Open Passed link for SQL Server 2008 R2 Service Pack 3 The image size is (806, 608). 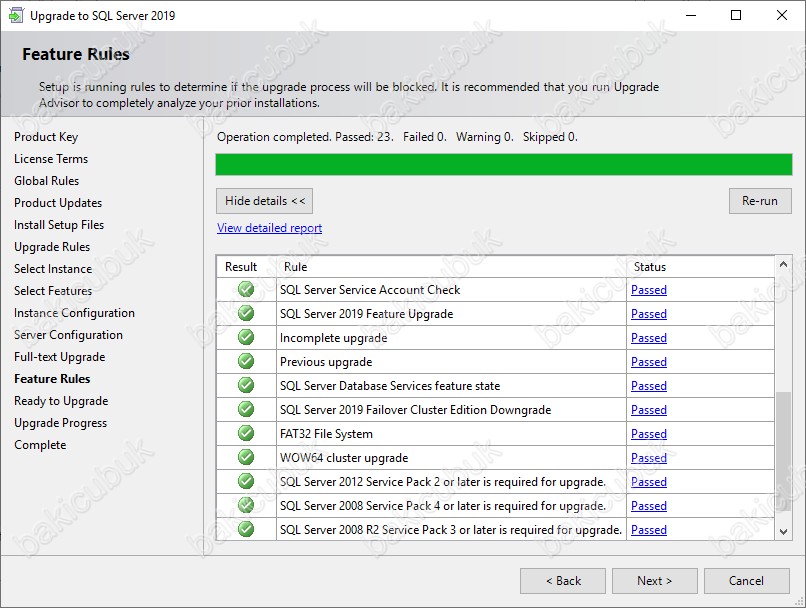(x=649, y=530)
